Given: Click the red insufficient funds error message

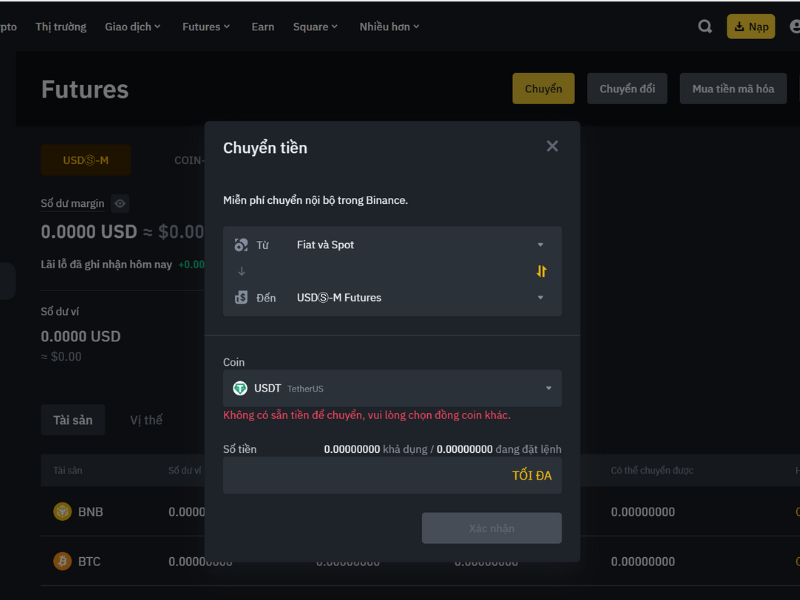Looking at the screenshot, I should 367,415.
